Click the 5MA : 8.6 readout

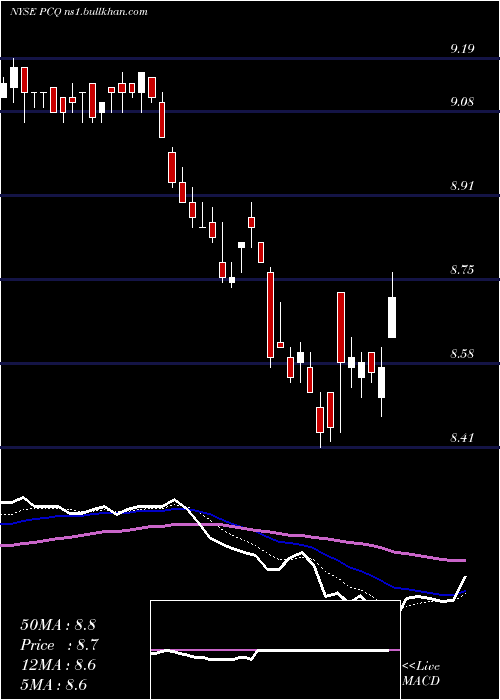tap(54, 684)
